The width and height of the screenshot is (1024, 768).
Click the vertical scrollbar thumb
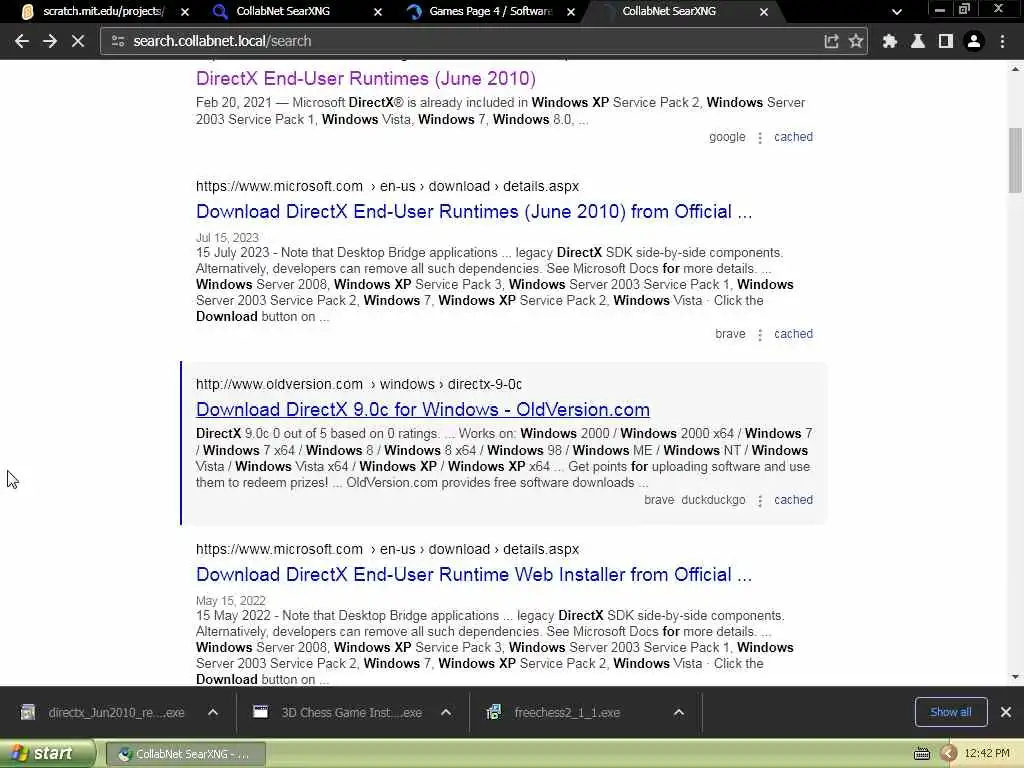pyautogui.click(x=1015, y=161)
